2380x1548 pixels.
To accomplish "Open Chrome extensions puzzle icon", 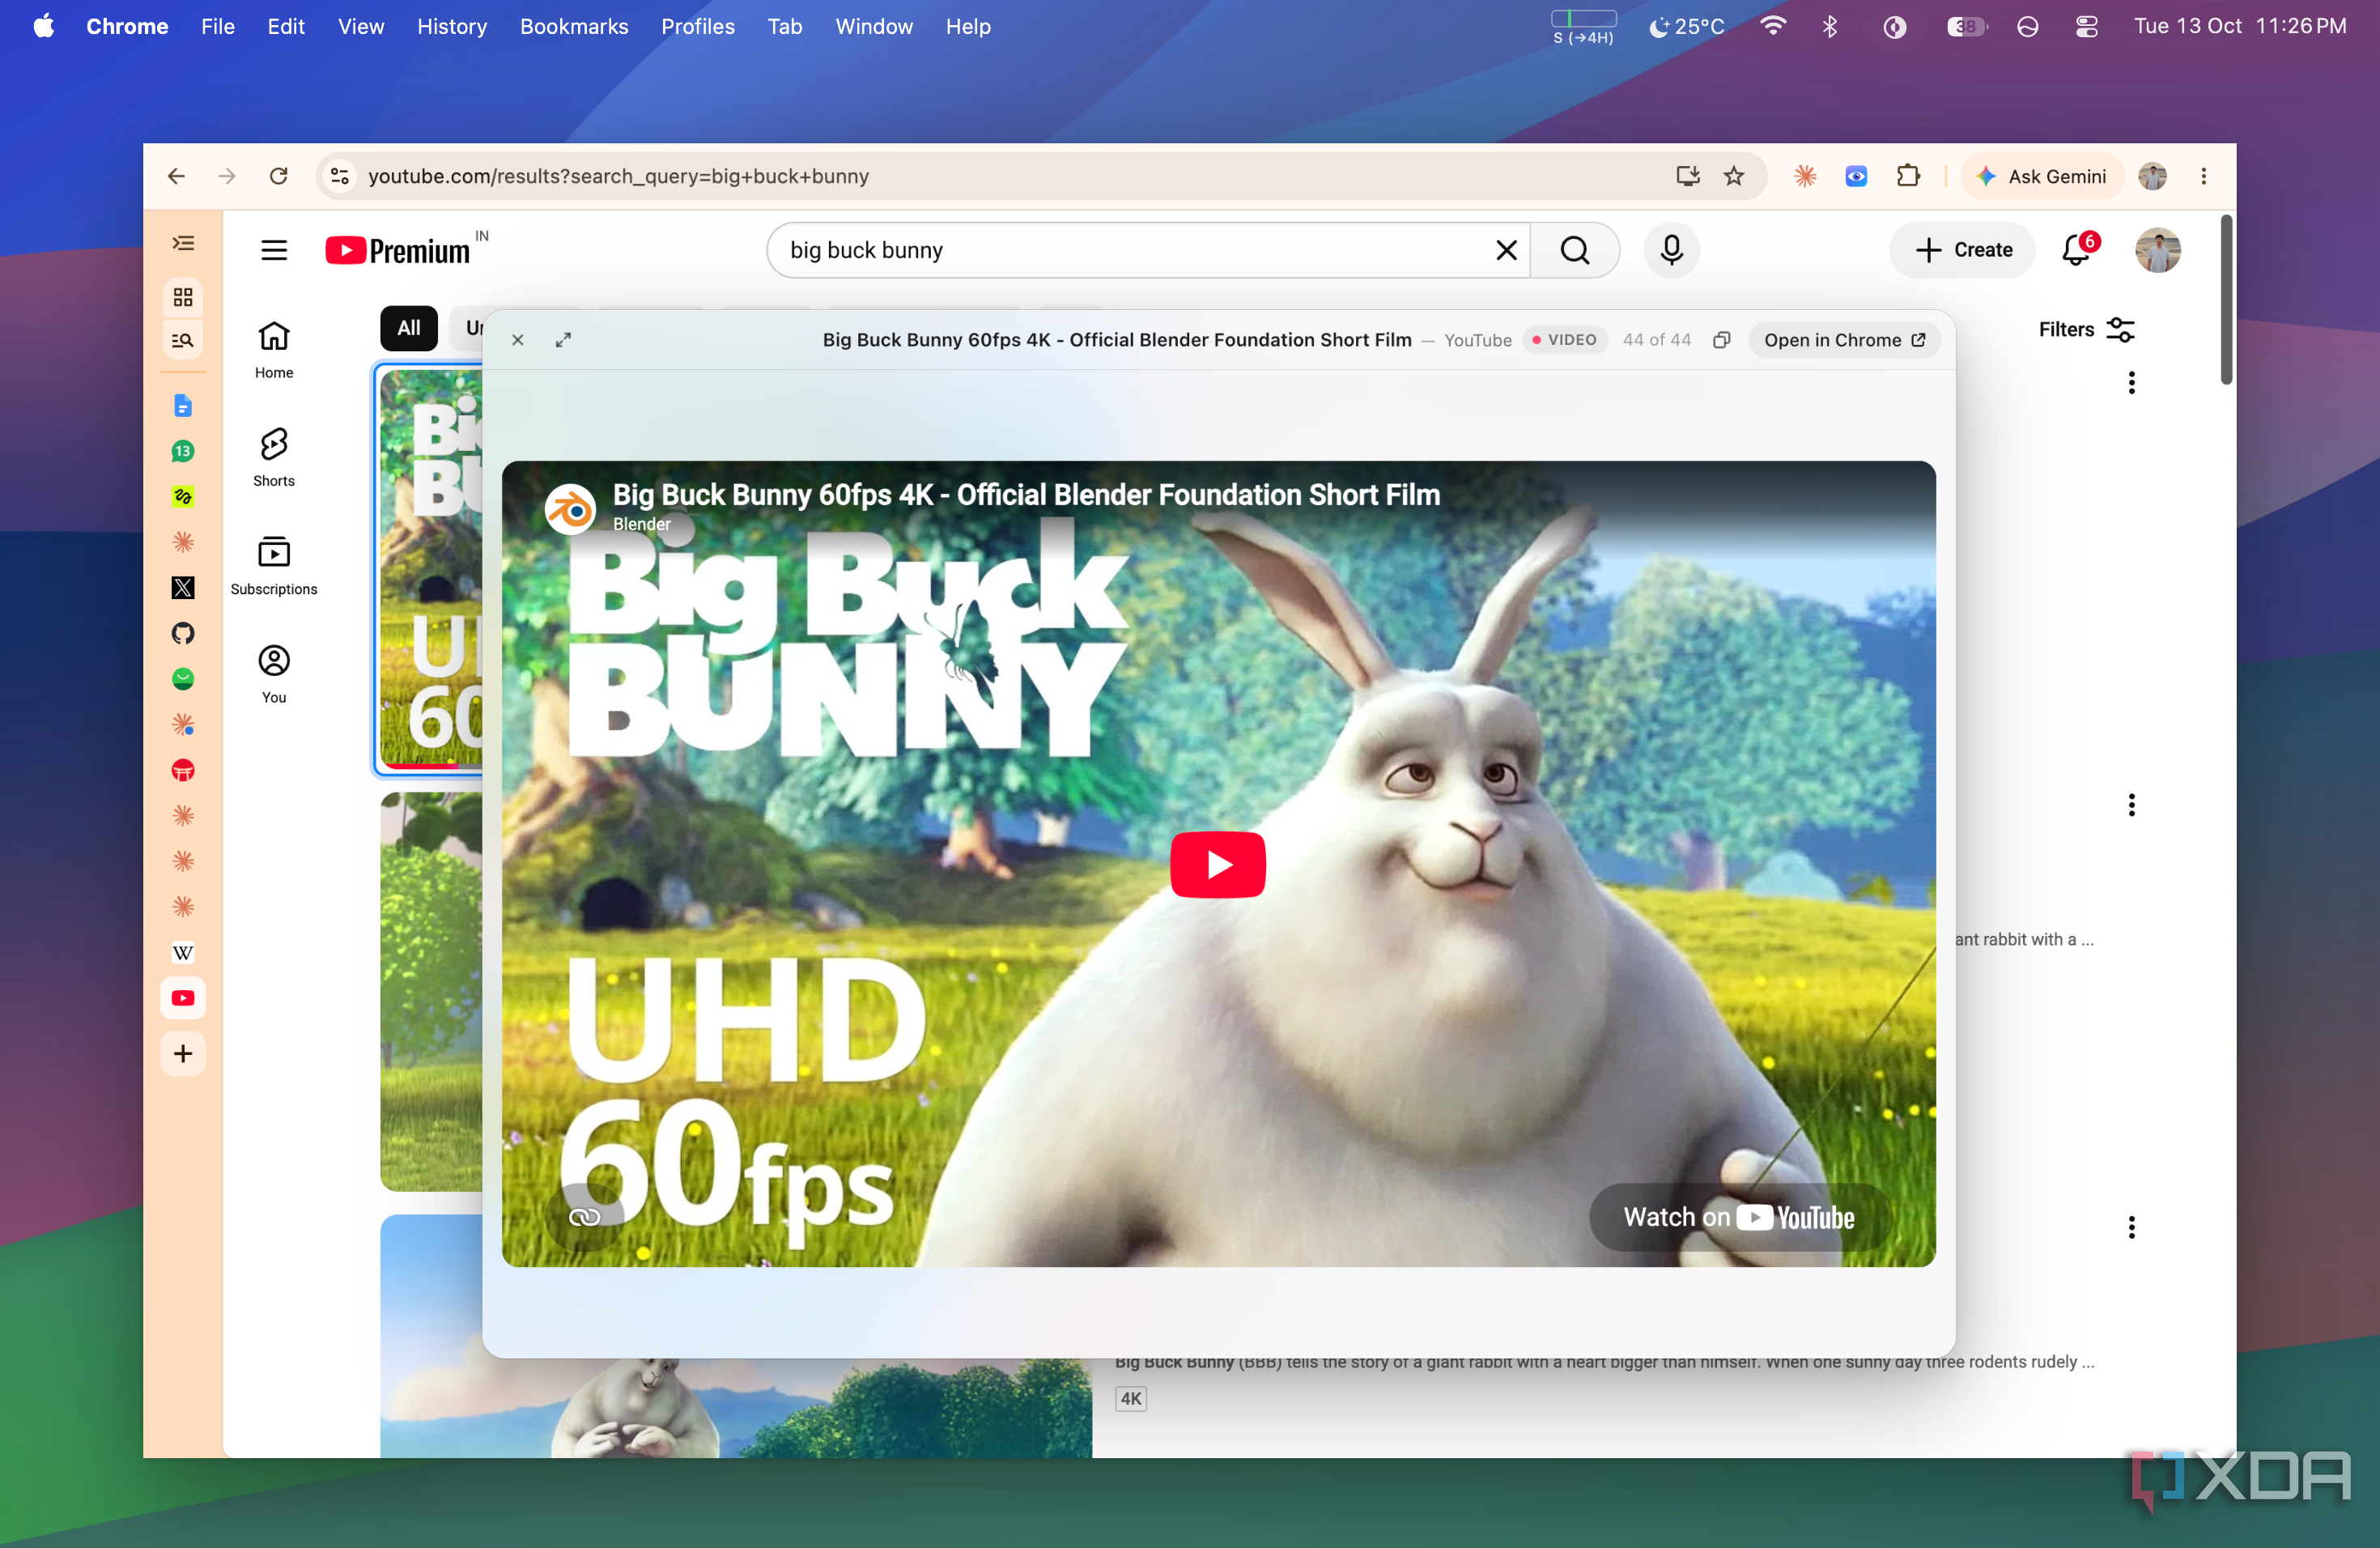I will click(x=1908, y=176).
